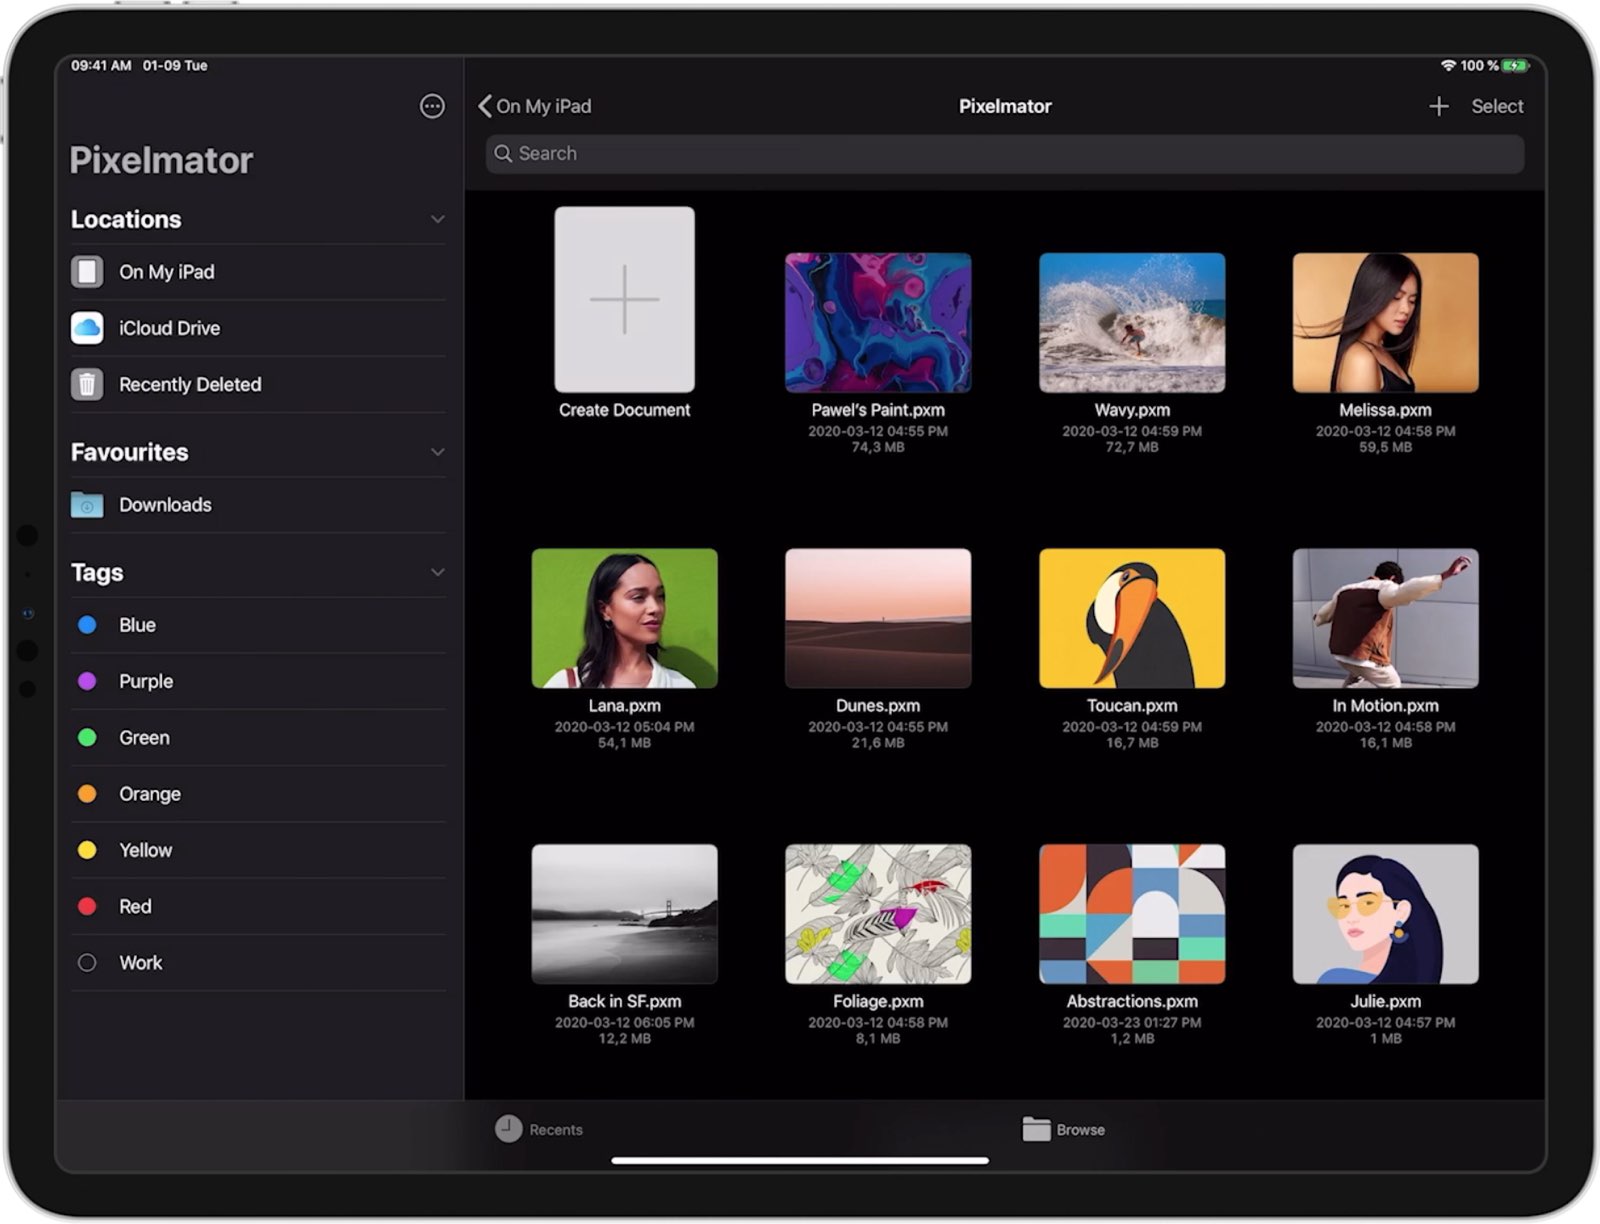Image resolution: width=1600 pixels, height=1224 pixels.
Task: Switch to the Recents tab
Action: pyautogui.click(x=539, y=1129)
